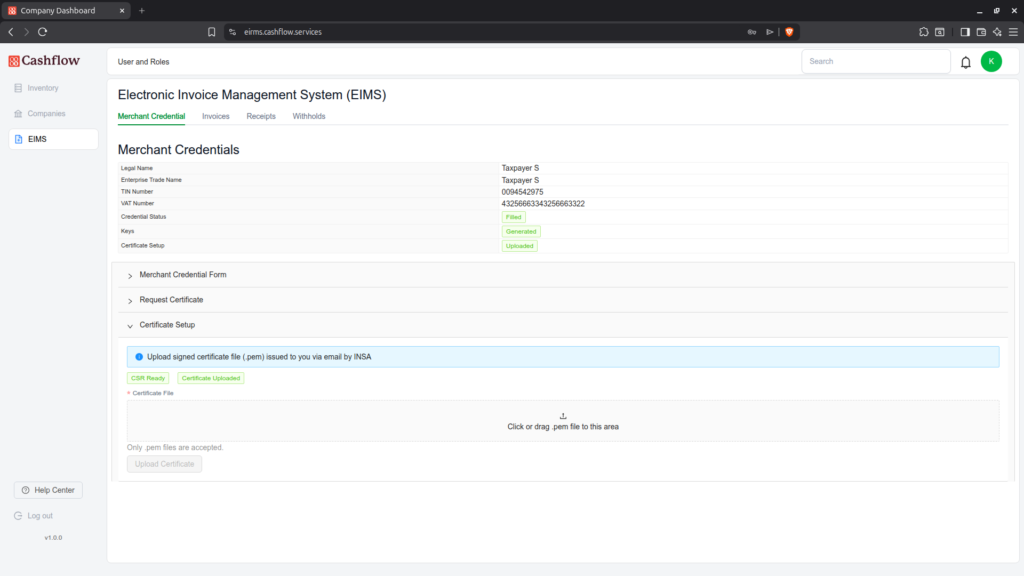Switch to Merchant Credential tab

(151, 116)
